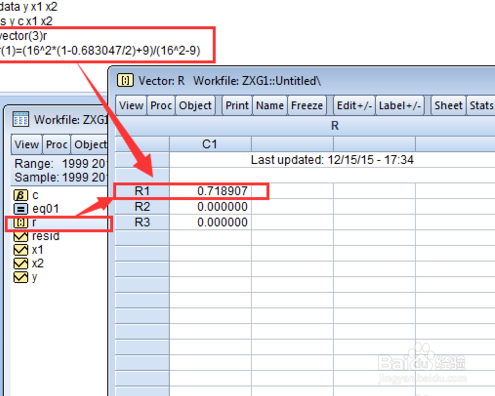Viewport: 495px width, 396px height.
Task: Click the R2 value 0.000000
Action: 222,207
